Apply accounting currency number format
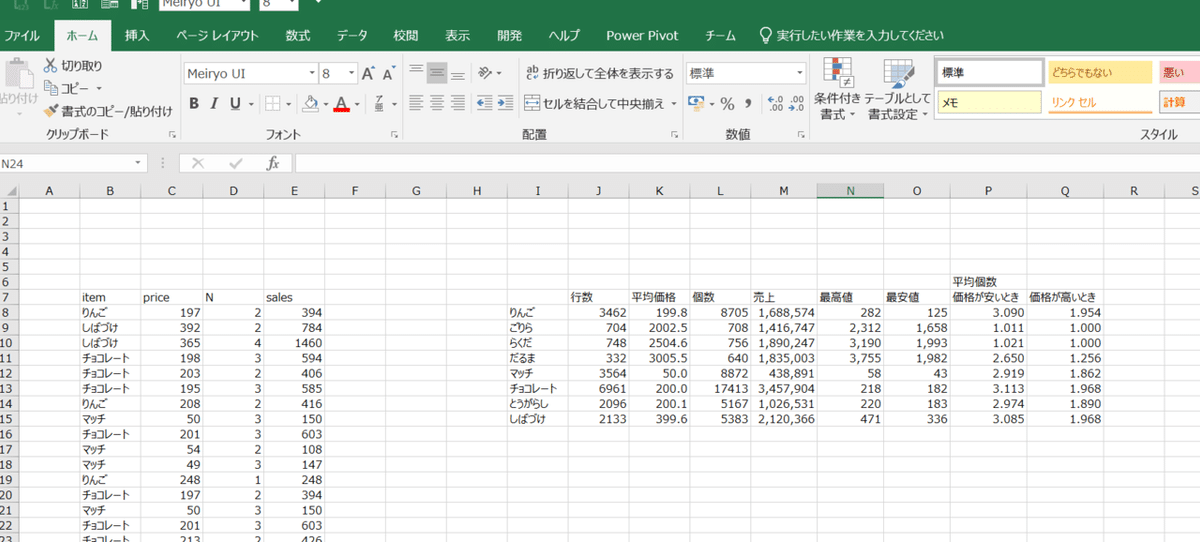 click(696, 103)
